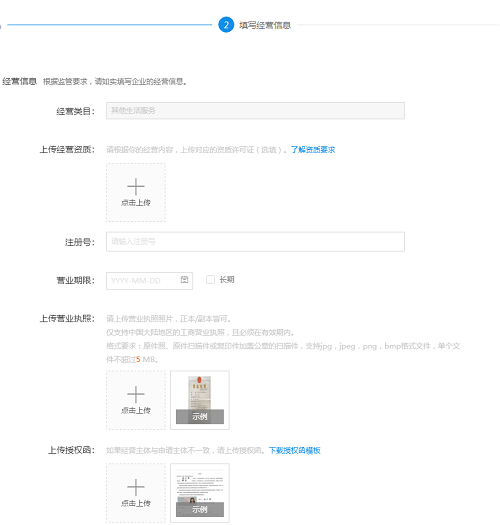Click 点击上传 text for authorization letter
The width and height of the screenshot is (500, 525).
136,503
